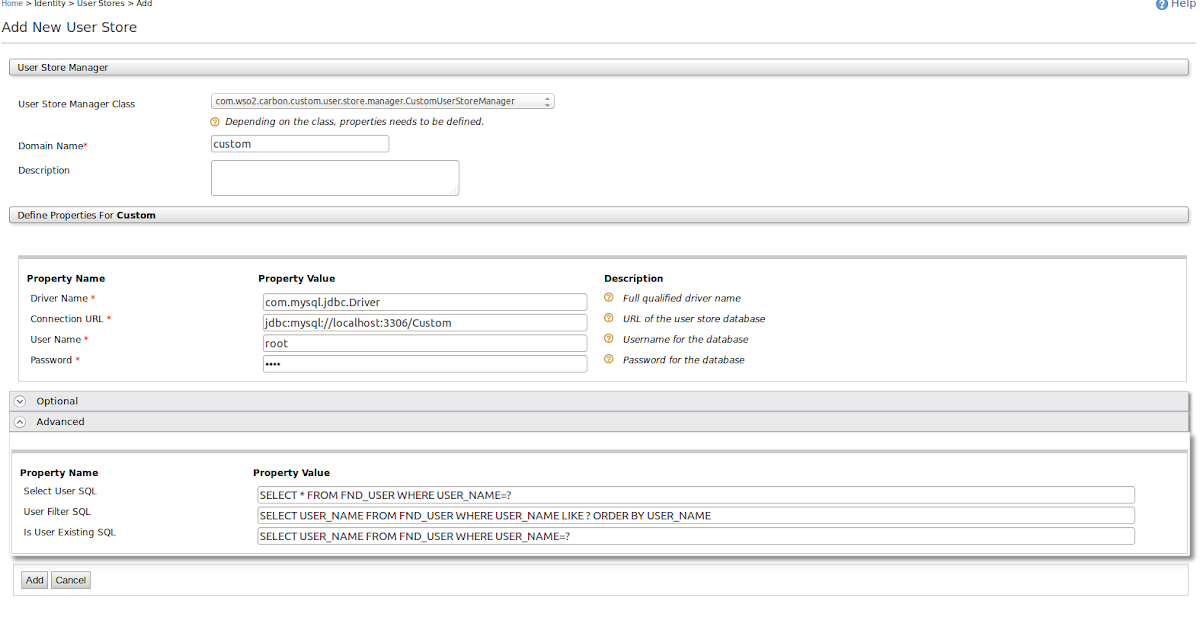Click the Help text link at top right

[x=1182, y=4]
